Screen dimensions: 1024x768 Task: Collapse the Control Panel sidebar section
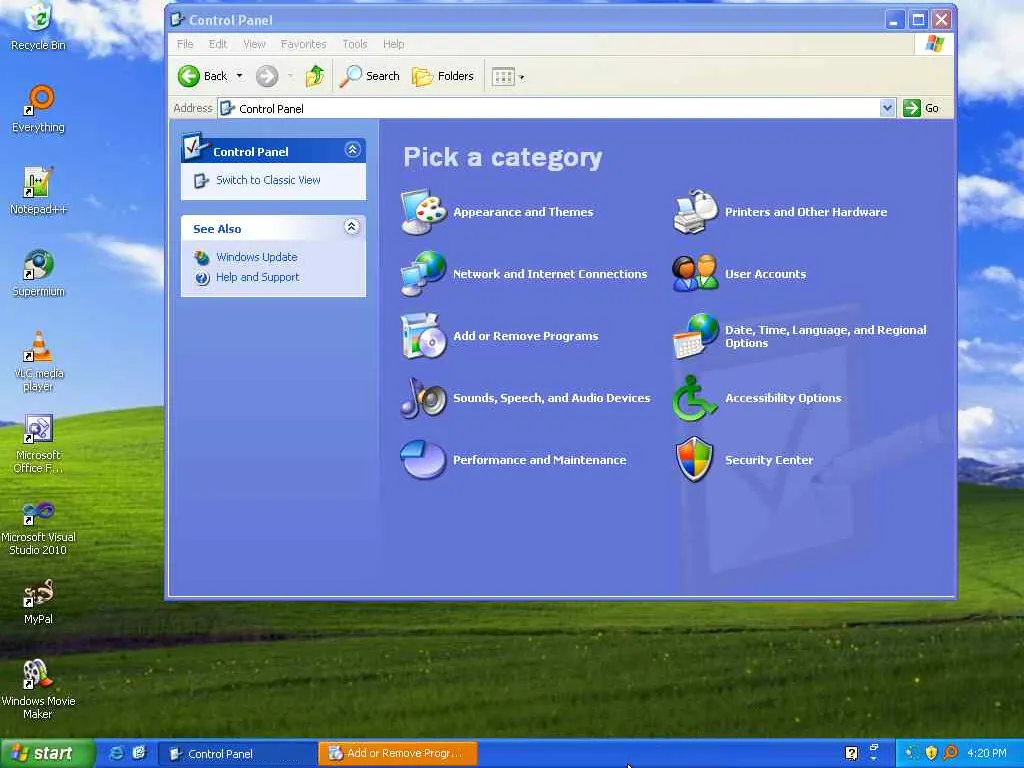click(x=352, y=150)
